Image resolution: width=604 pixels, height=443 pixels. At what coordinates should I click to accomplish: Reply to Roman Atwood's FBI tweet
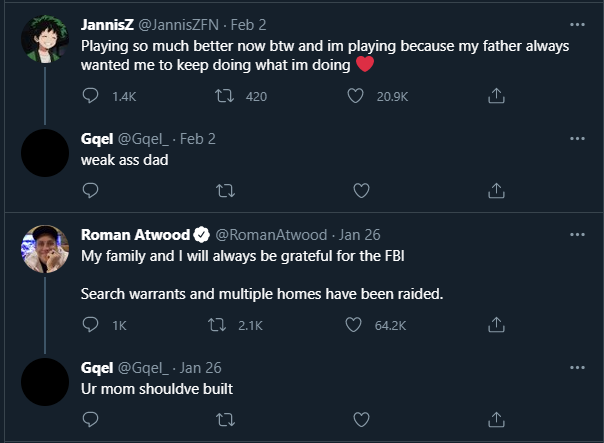[90, 325]
